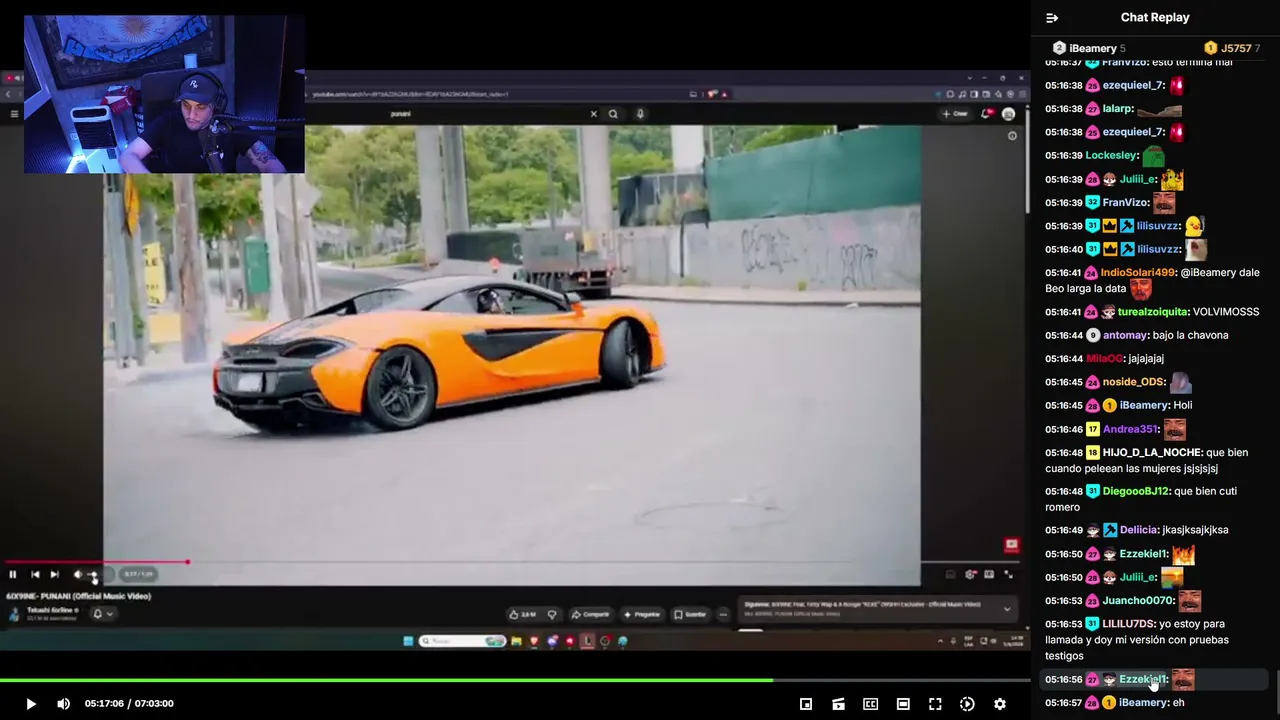
Task: Click the badge next to LILILU7DS
Action: coord(1093,624)
